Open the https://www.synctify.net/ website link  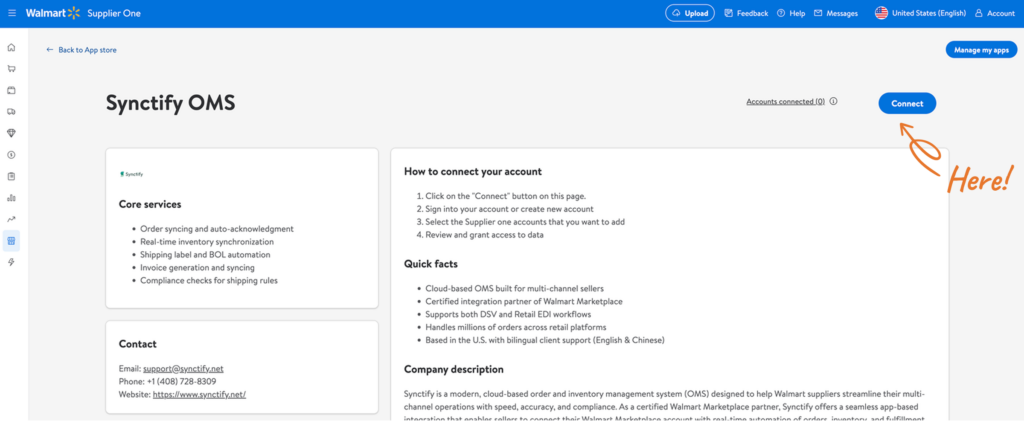click(x=199, y=394)
